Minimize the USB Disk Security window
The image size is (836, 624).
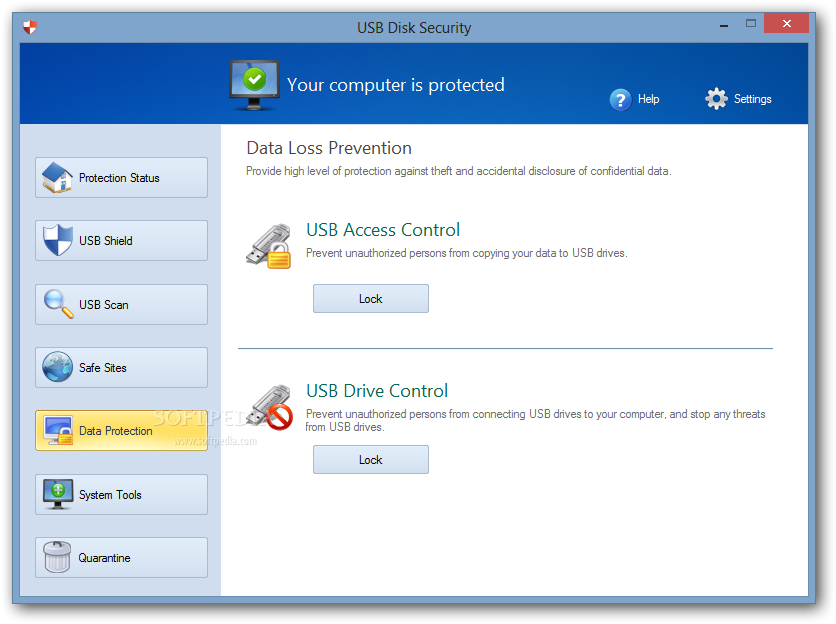[x=724, y=25]
